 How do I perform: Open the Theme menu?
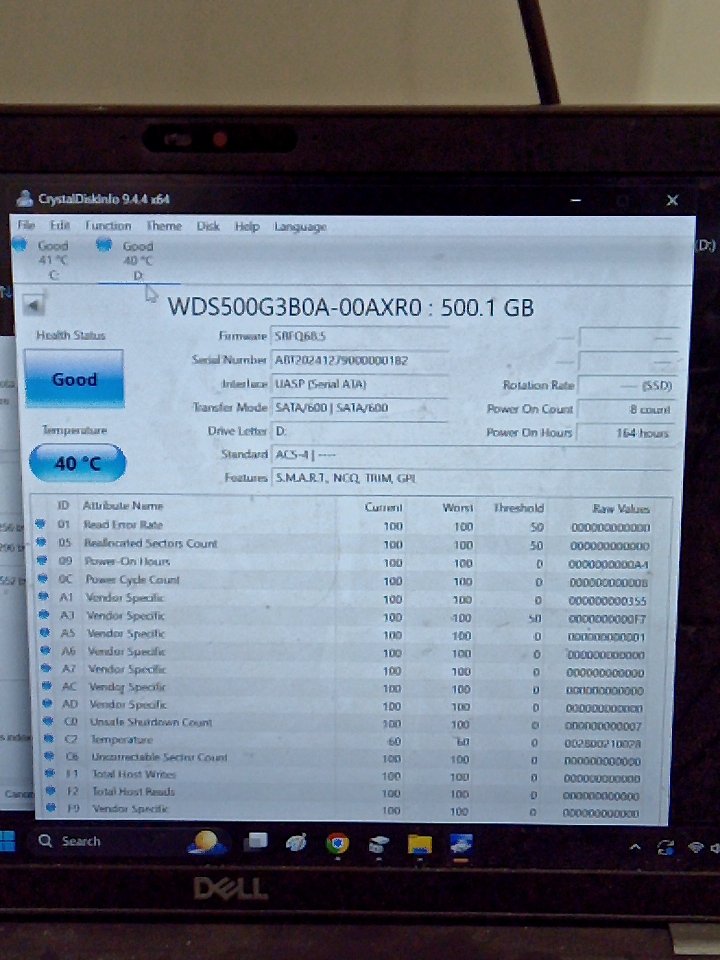[164, 227]
